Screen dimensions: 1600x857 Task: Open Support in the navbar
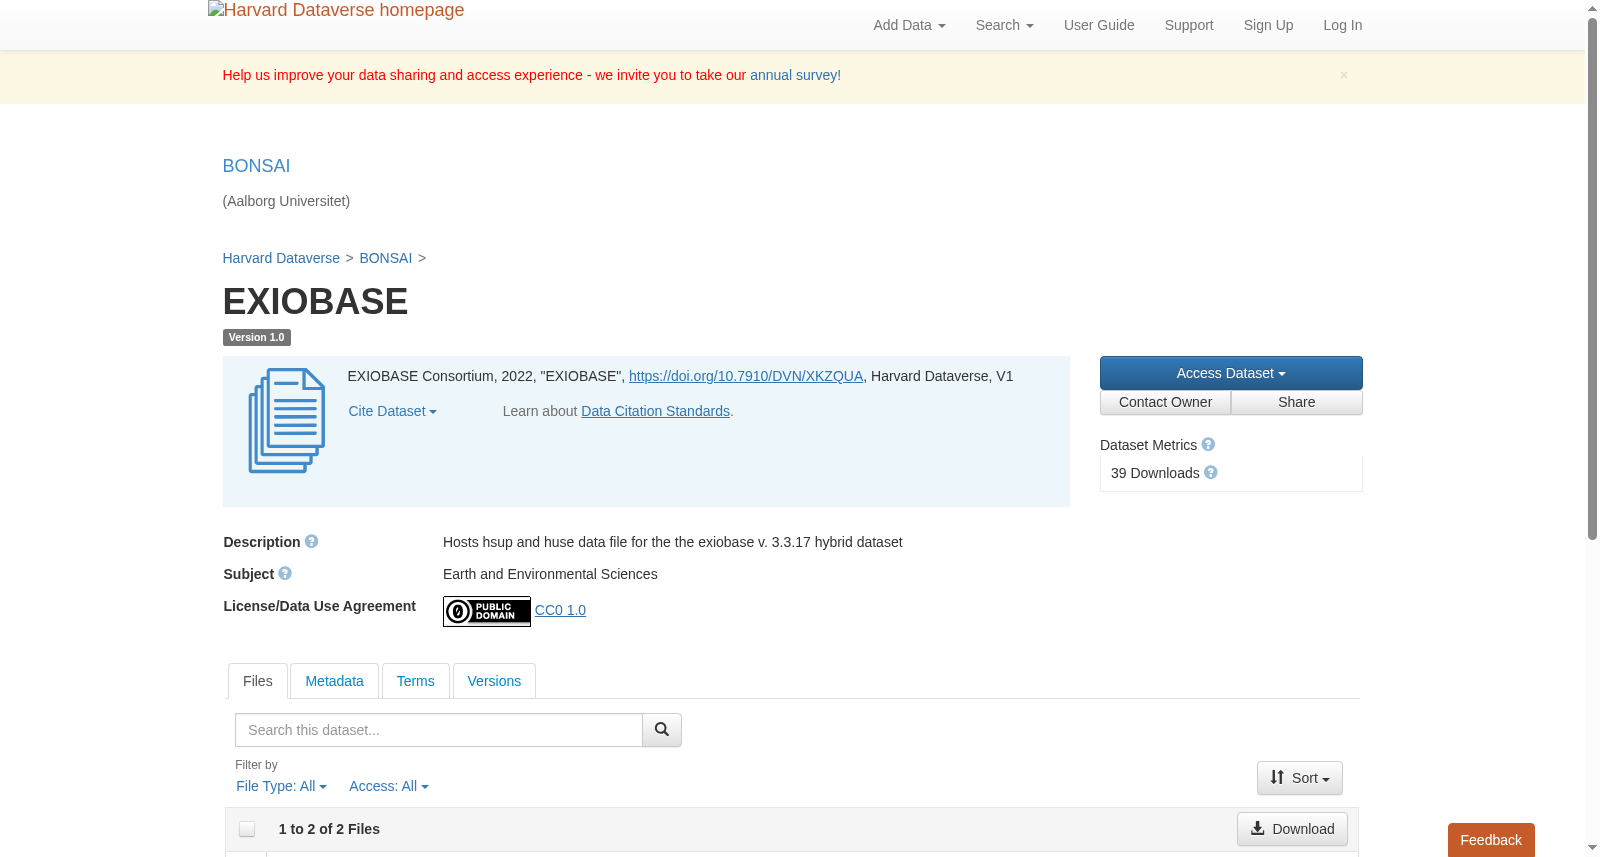click(1189, 25)
